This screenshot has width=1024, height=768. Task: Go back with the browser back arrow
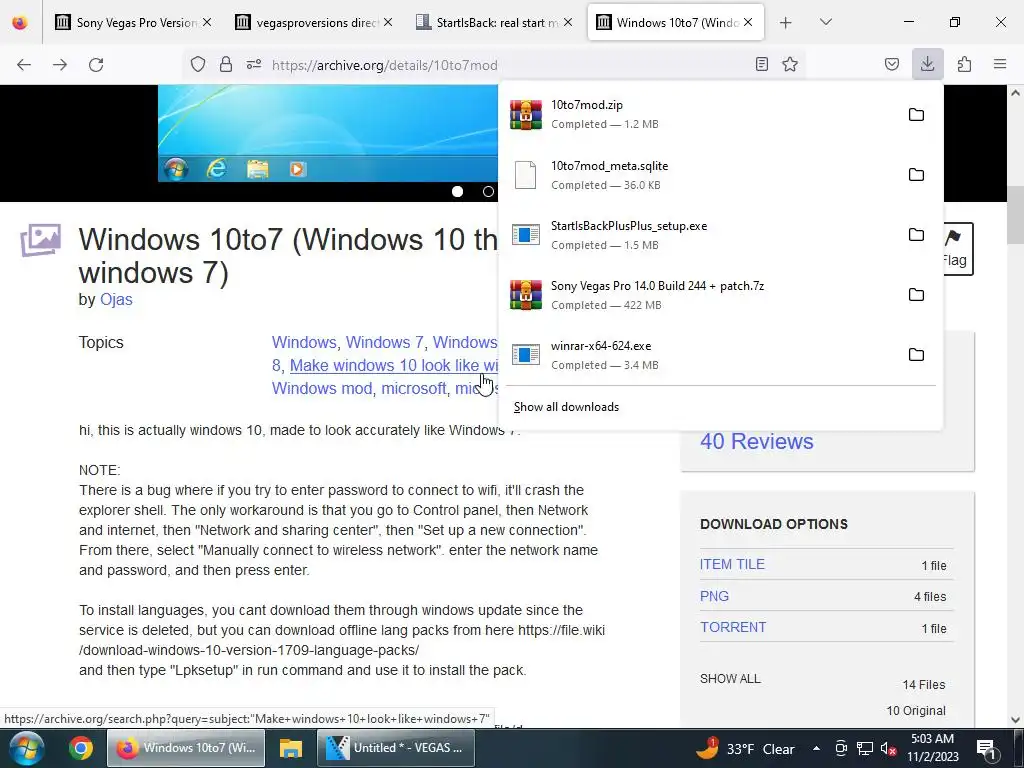pyautogui.click(x=24, y=65)
